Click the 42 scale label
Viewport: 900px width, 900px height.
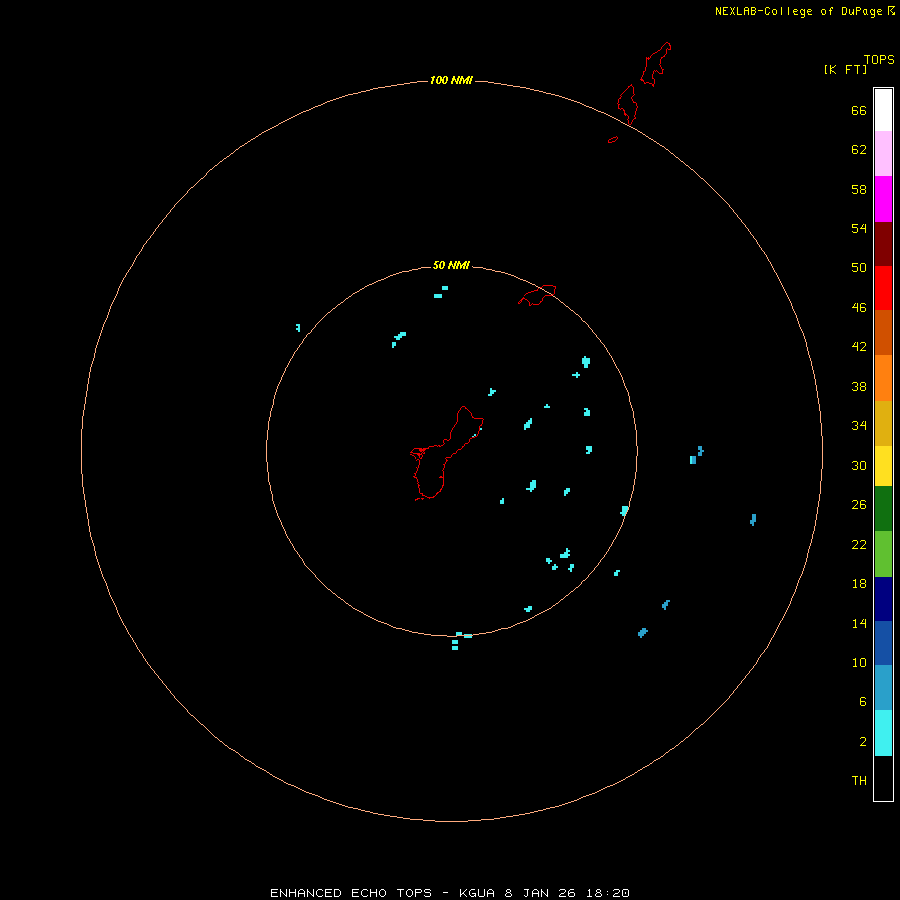(x=859, y=346)
